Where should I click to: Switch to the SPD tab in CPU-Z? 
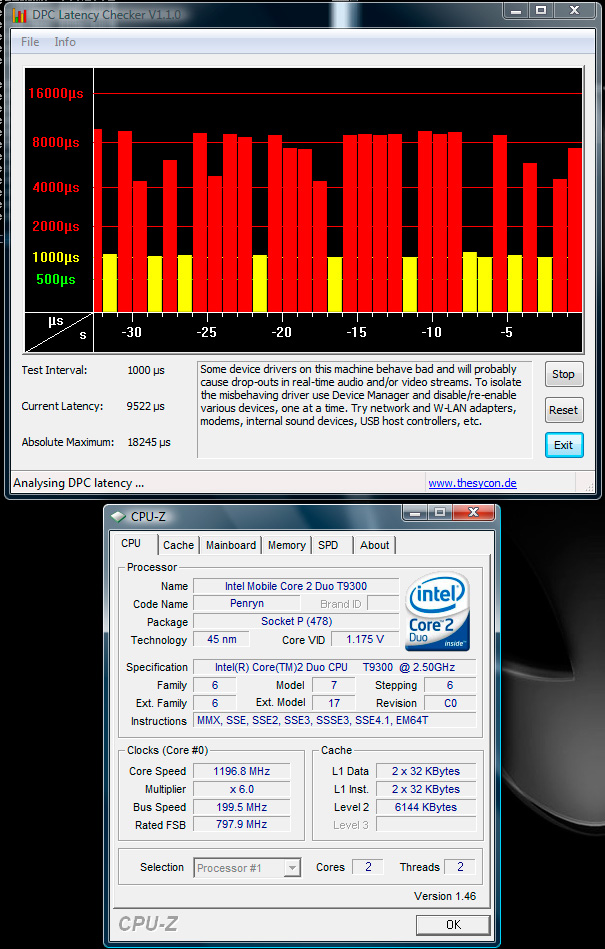point(328,545)
